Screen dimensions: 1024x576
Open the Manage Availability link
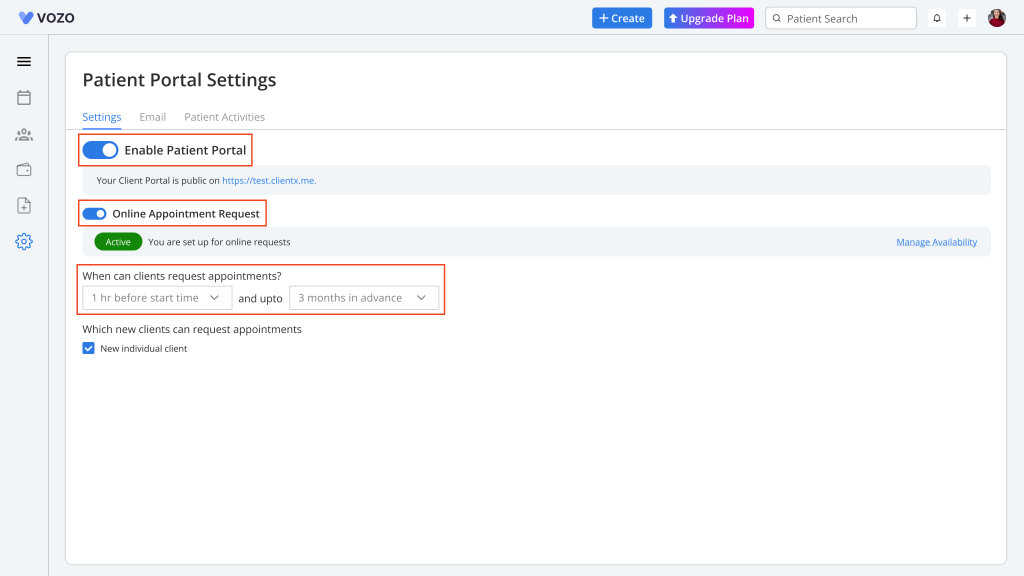coord(936,242)
